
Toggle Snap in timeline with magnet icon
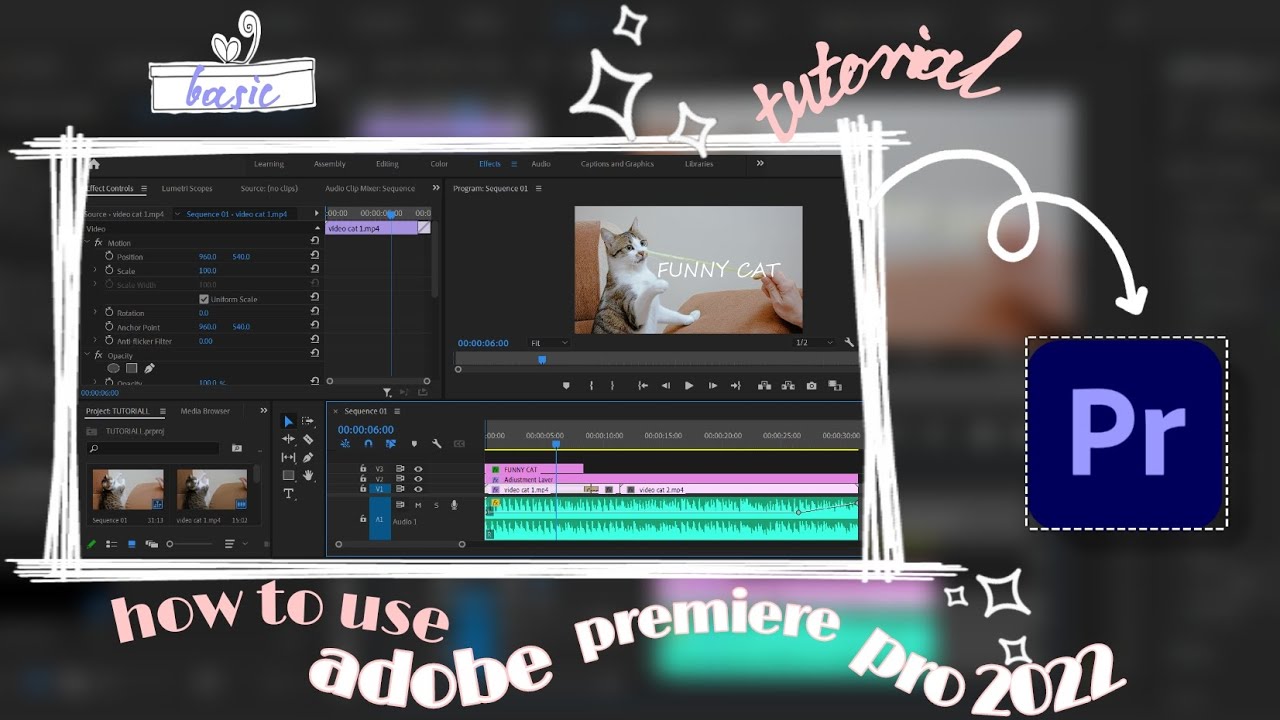coord(368,444)
